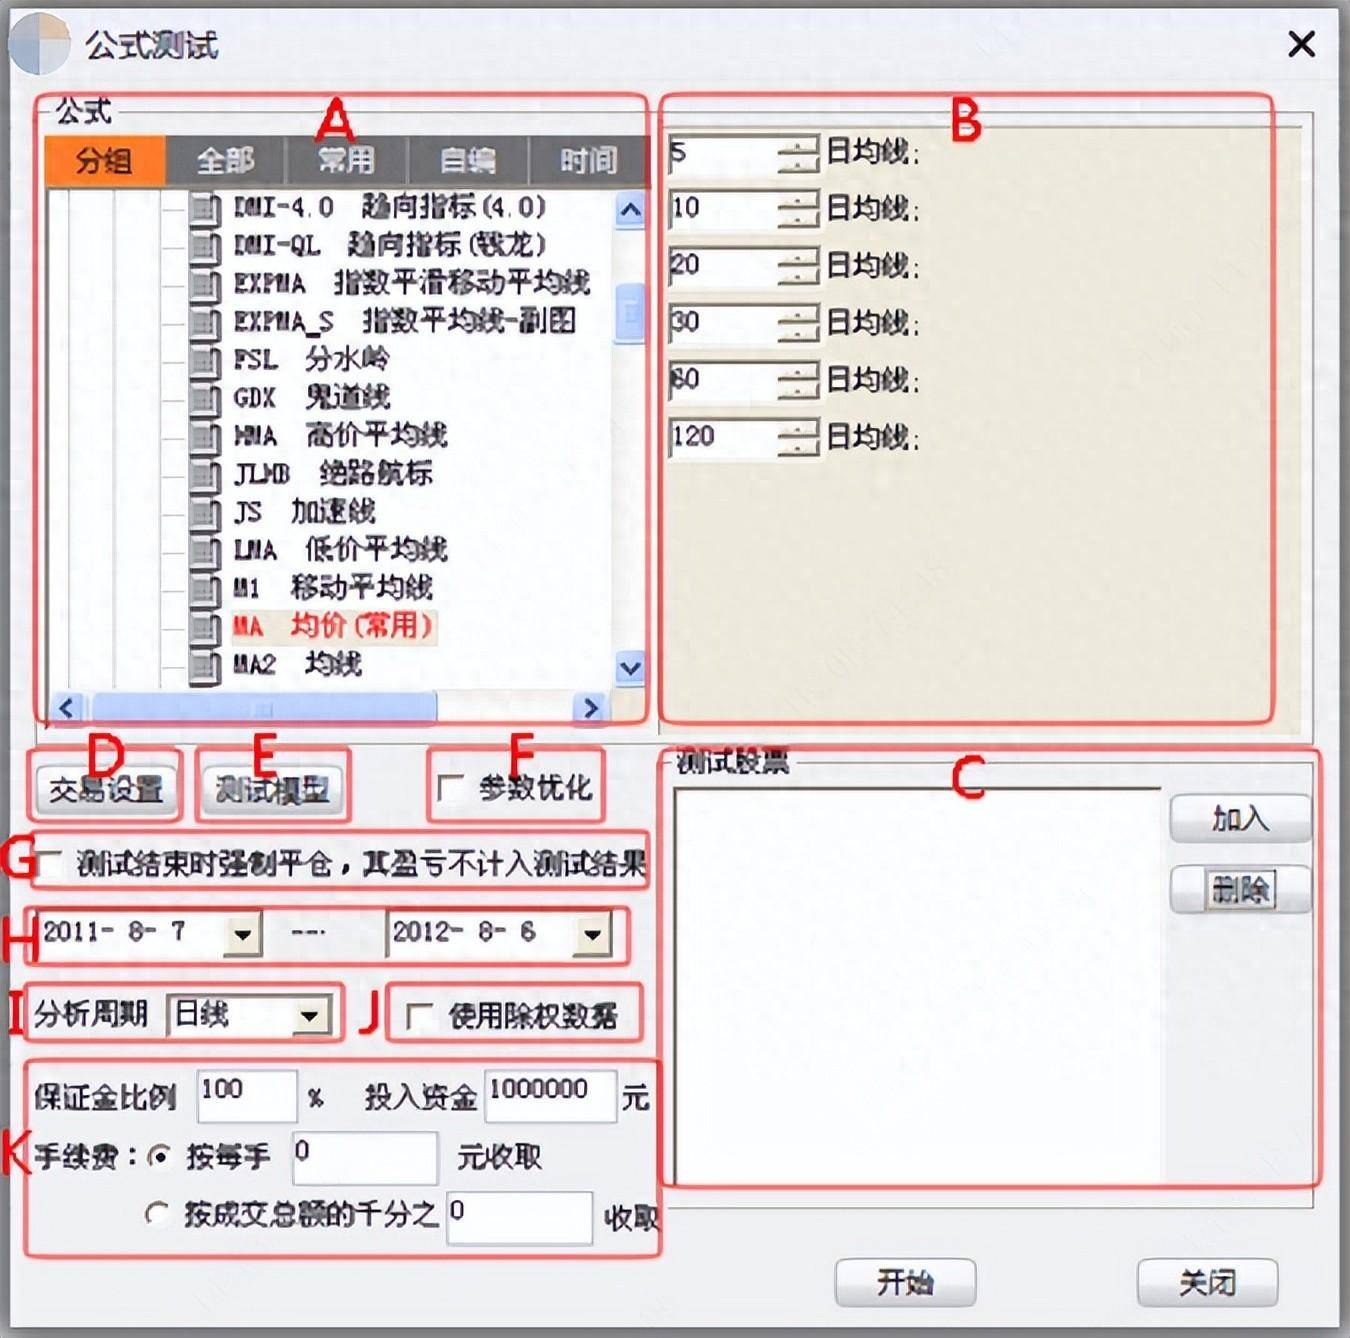Click the spinner on the 5 日均线 field

click(798, 154)
